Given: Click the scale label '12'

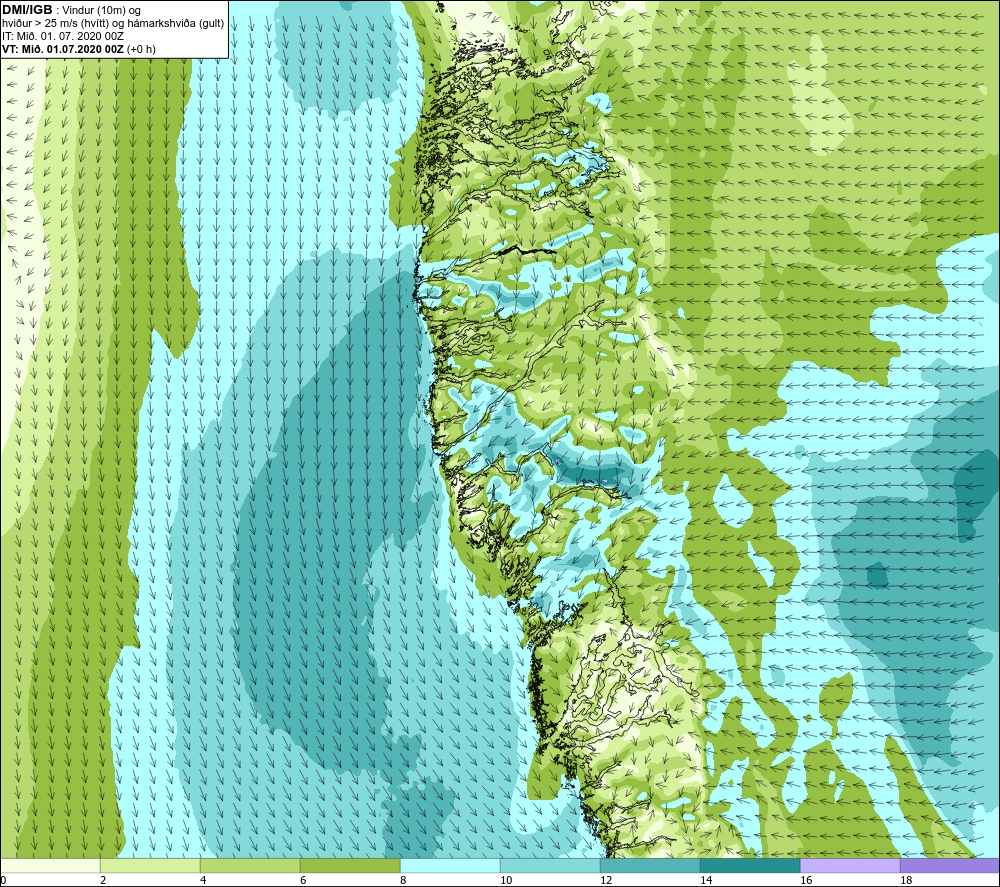Looking at the screenshot, I should click(606, 880).
